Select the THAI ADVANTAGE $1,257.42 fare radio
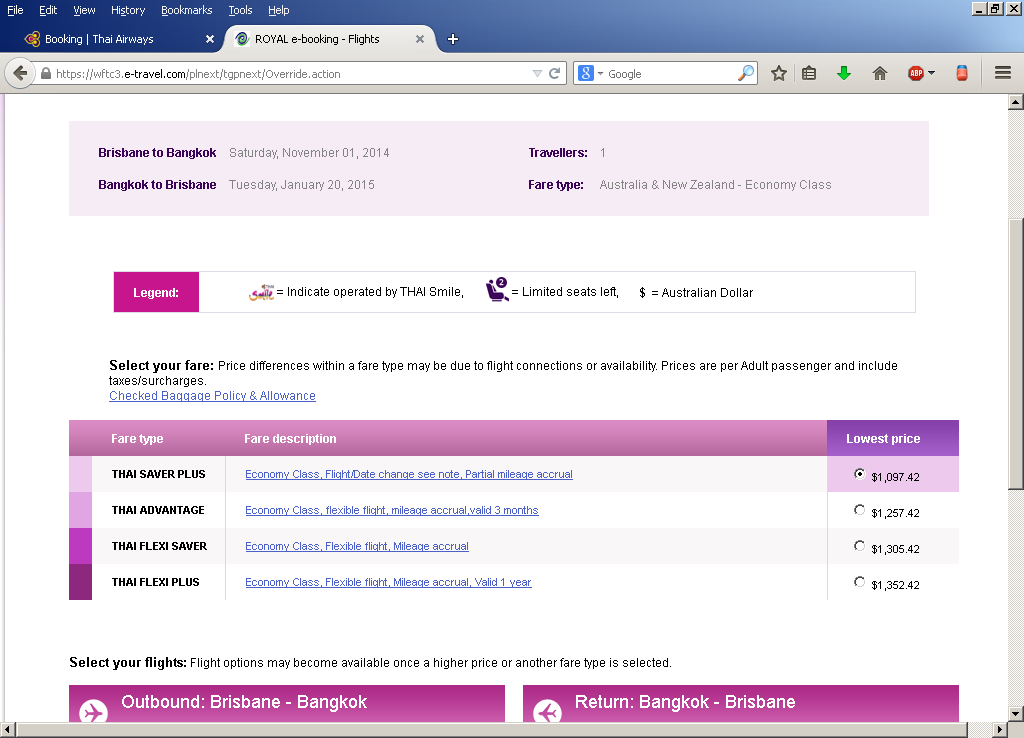This screenshot has height=738, width=1024. [x=860, y=510]
